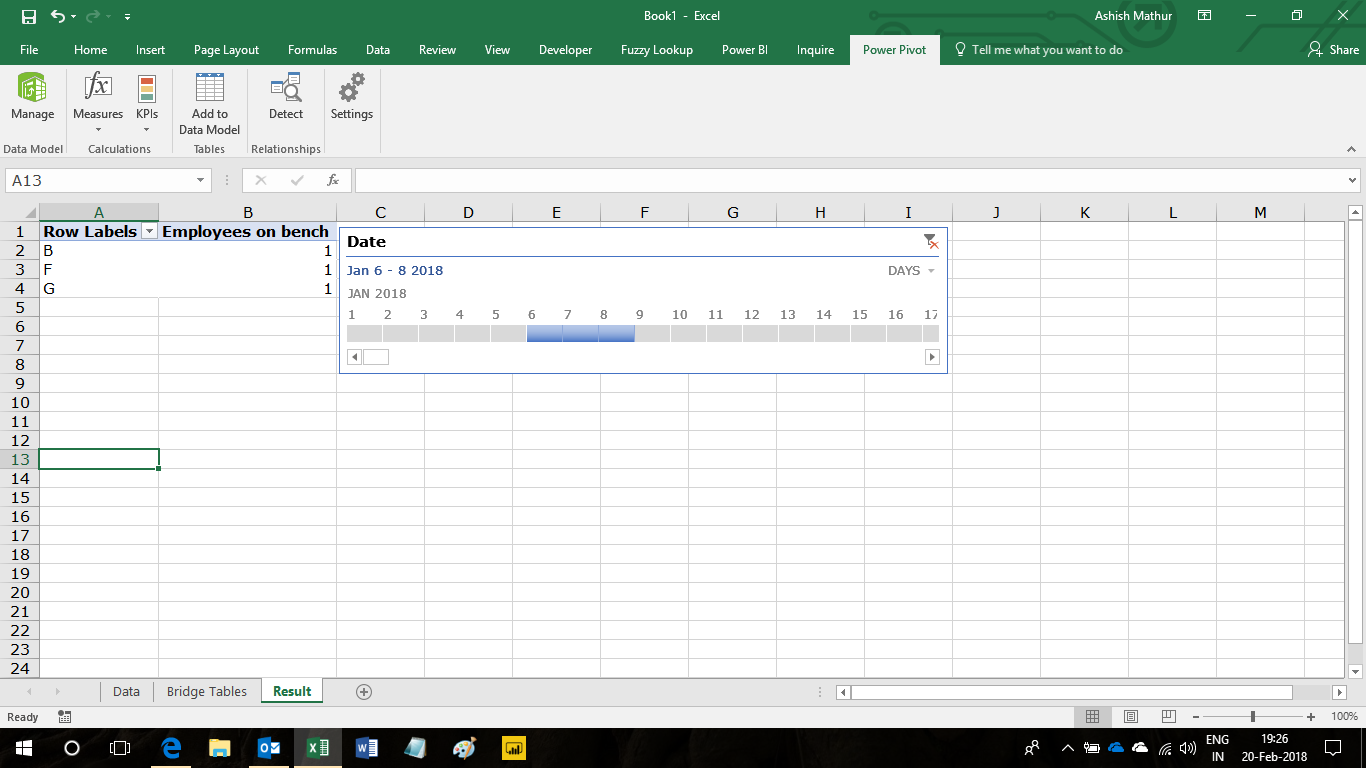This screenshot has height=768, width=1366.
Task: Open the KPIs dropdown
Action: click(x=147, y=102)
